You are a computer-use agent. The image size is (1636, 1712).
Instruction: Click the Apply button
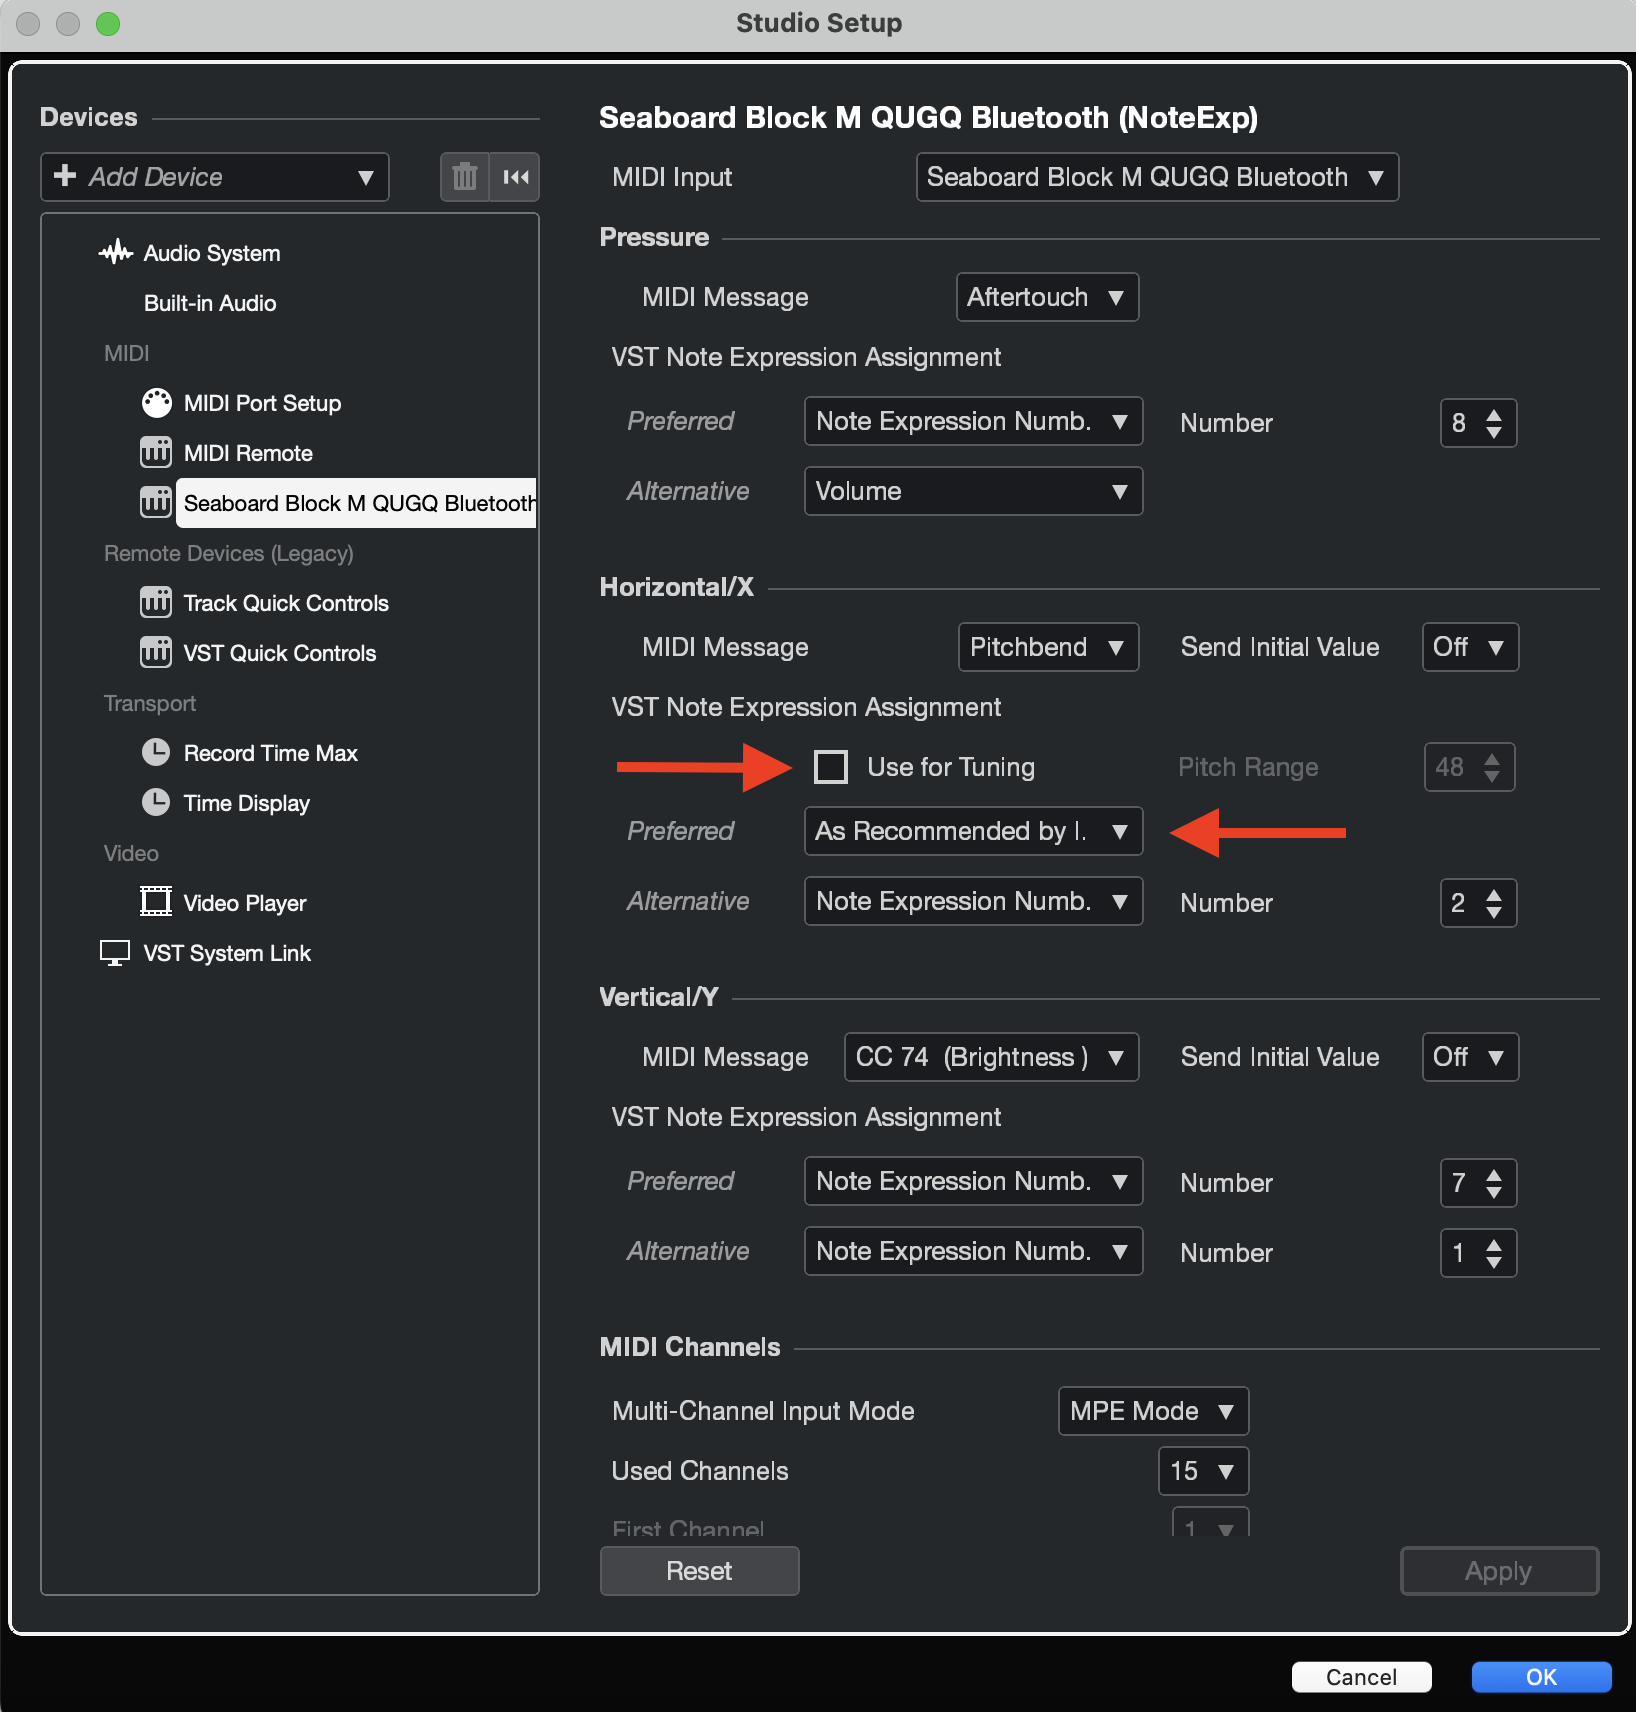pyautogui.click(x=1499, y=1571)
